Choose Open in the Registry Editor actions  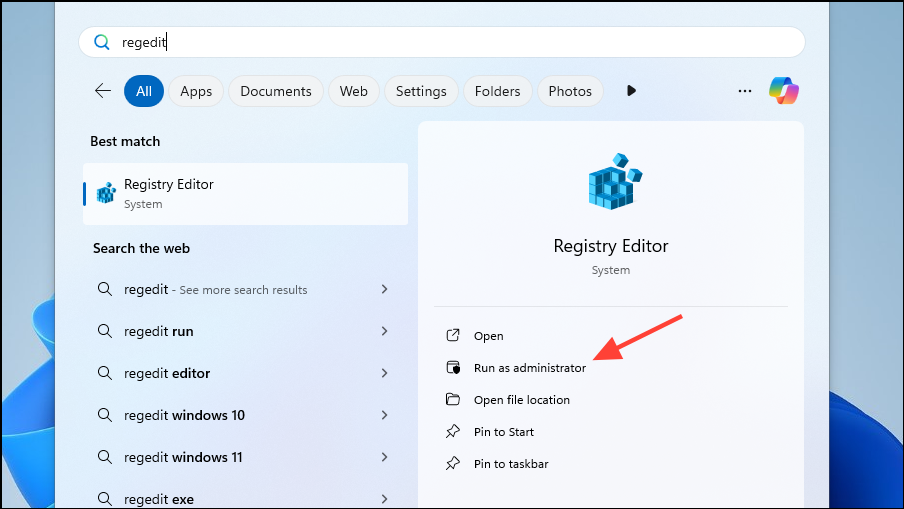[488, 336]
